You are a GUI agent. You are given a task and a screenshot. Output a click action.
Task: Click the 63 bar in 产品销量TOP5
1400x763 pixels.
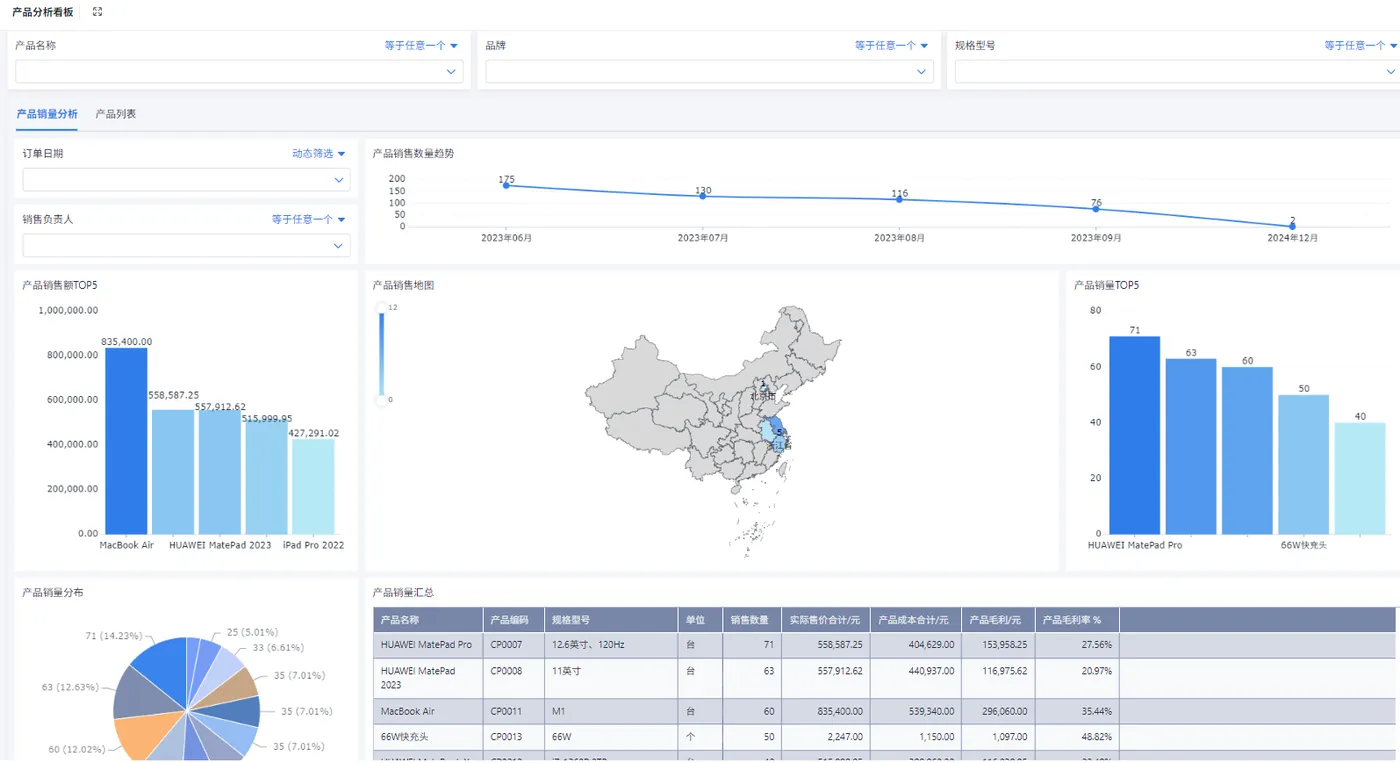click(x=1191, y=446)
